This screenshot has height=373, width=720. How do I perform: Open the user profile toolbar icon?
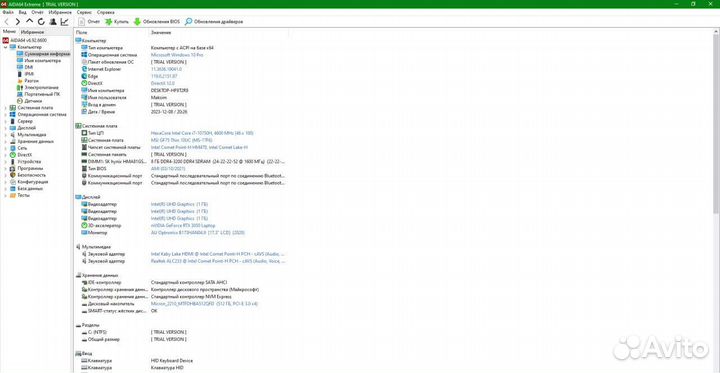pos(53,22)
